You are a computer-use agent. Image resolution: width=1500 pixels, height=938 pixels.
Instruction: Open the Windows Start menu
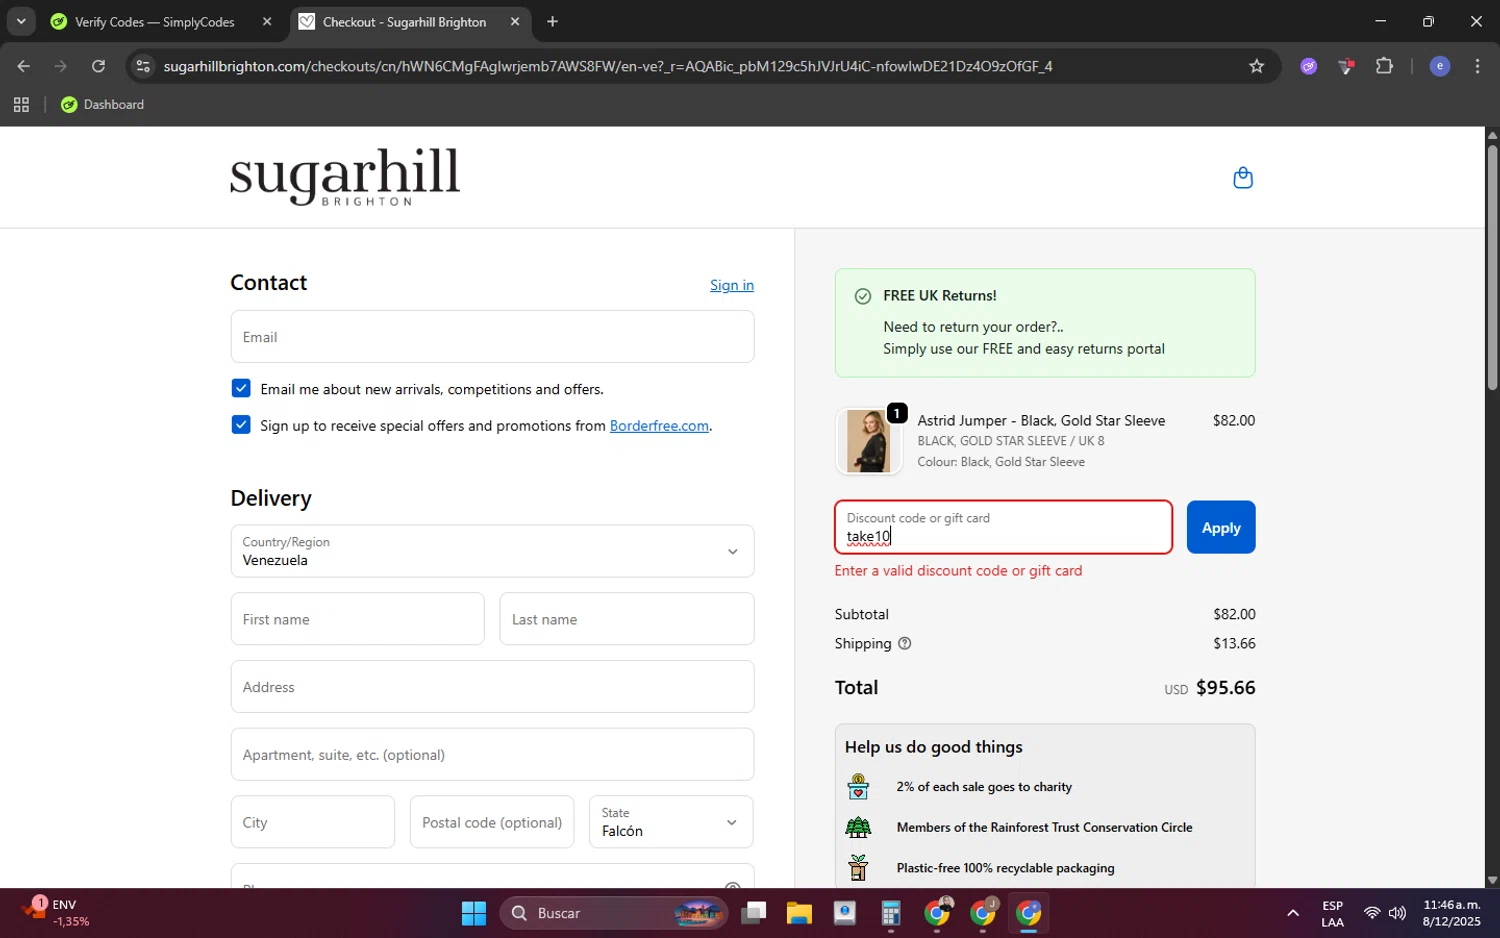(473, 913)
